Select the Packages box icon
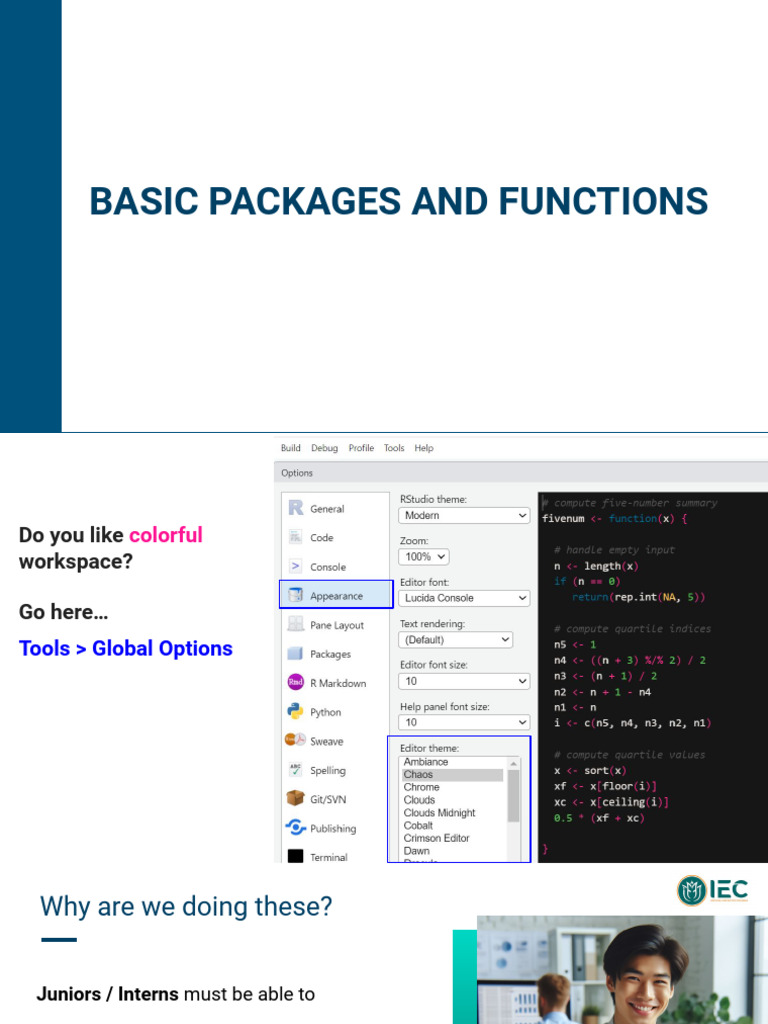This screenshot has height=1024, width=768. (x=296, y=653)
